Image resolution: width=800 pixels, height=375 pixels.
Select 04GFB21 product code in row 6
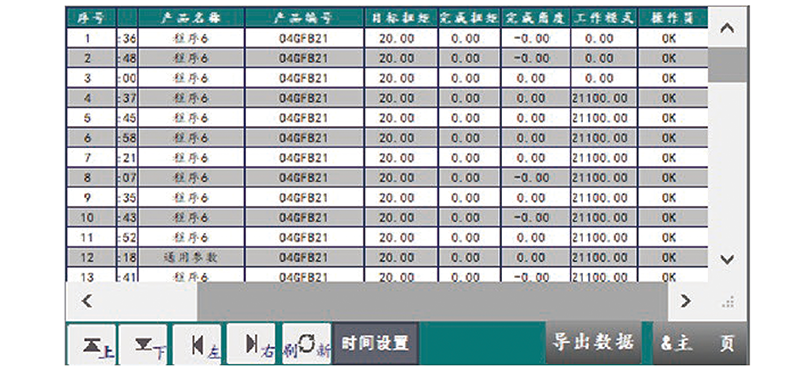pos(304,138)
